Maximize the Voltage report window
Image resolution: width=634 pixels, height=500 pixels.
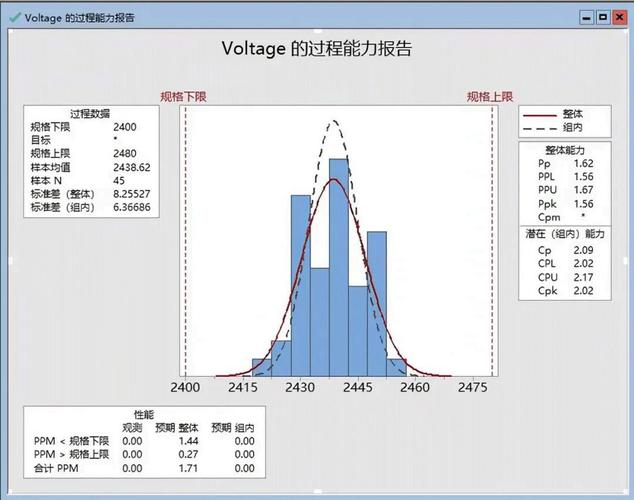603,17
